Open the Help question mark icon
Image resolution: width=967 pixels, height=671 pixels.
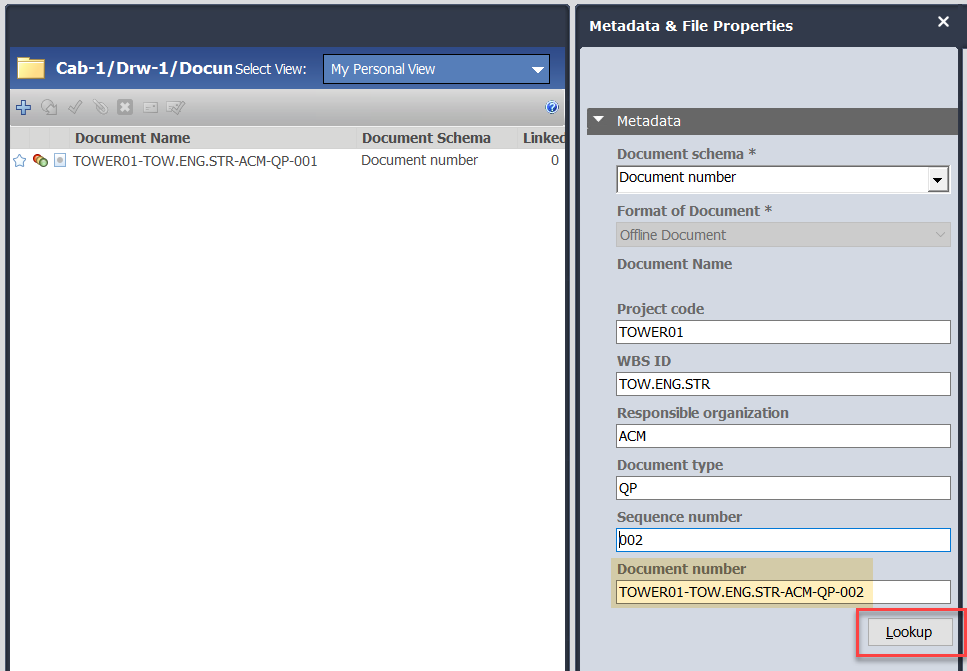552,107
